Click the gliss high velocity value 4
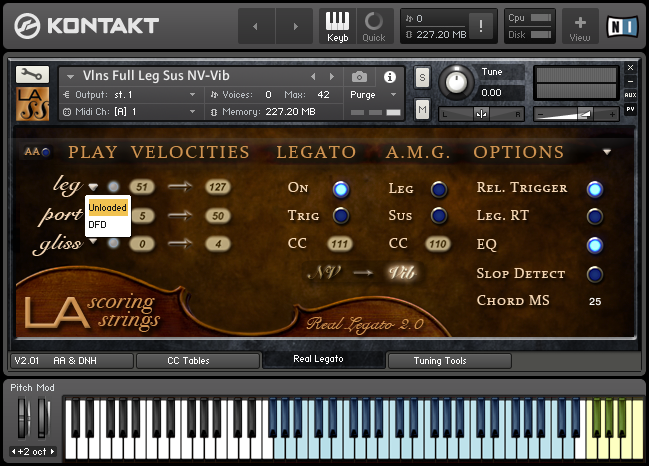Screen dimensions: 649x466 pos(218,244)
